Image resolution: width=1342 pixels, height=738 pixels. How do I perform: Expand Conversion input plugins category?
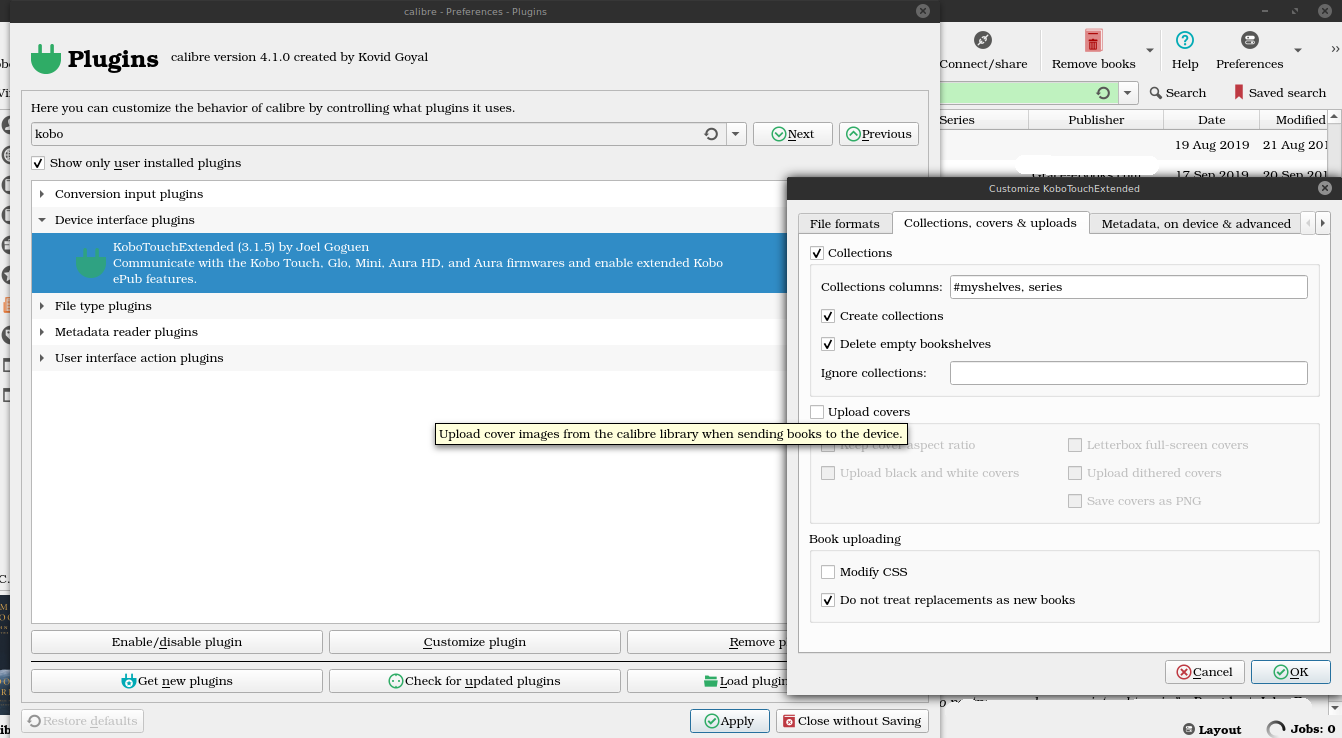[42, 194]
